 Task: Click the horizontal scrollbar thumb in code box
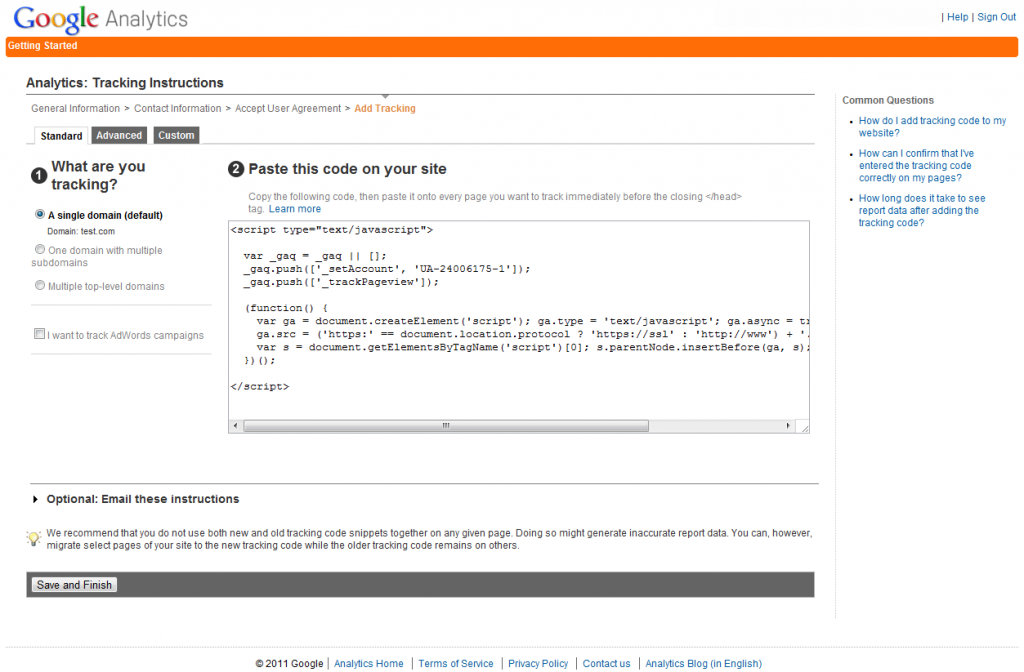446,426
